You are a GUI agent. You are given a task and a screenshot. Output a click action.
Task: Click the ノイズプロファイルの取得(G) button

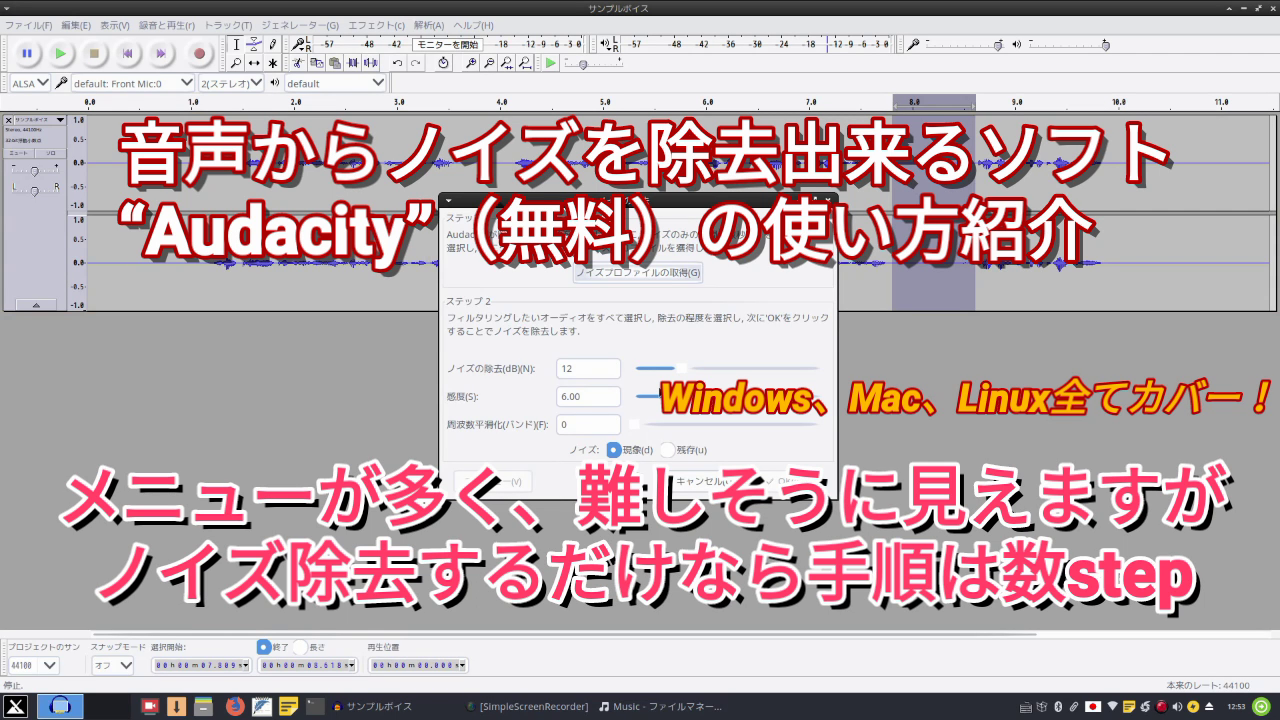tap(637, 272)
